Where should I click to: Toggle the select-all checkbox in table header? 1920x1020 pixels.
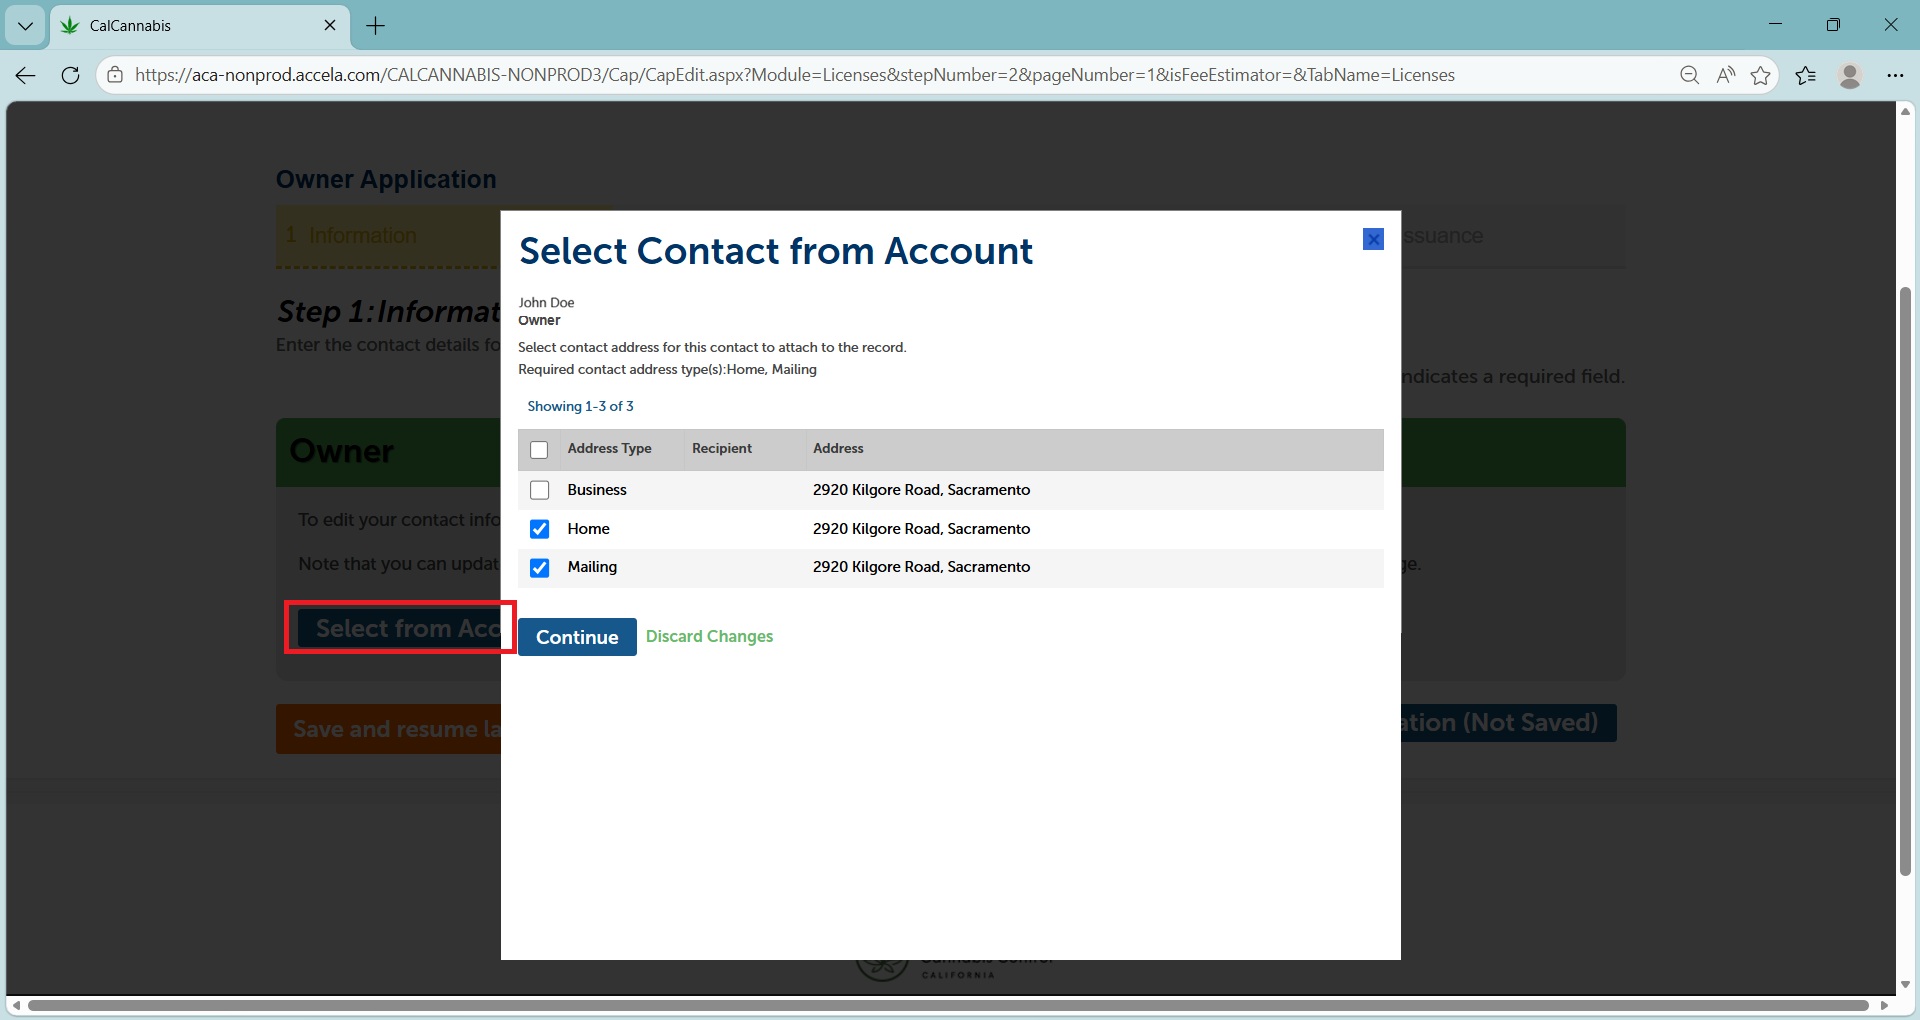(x=539, y=450)
